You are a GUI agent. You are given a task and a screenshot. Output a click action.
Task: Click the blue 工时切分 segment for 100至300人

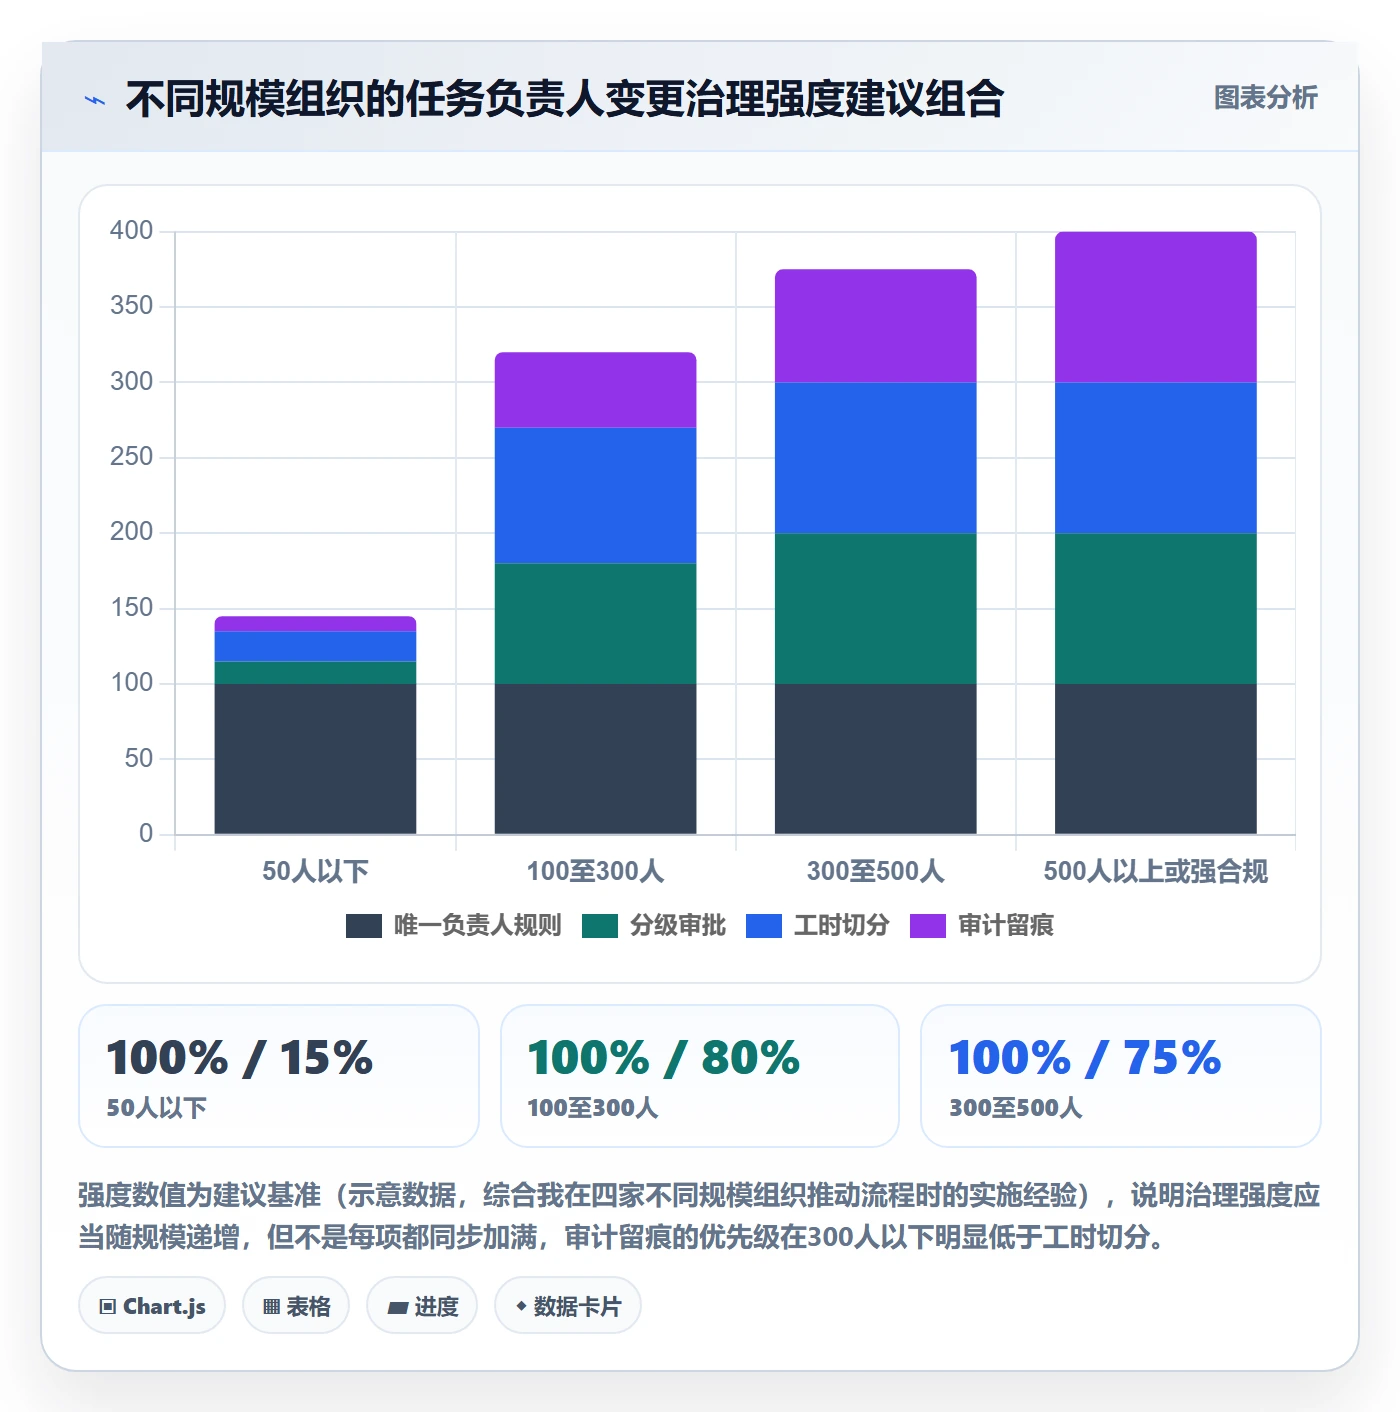(x=596, y=496)
